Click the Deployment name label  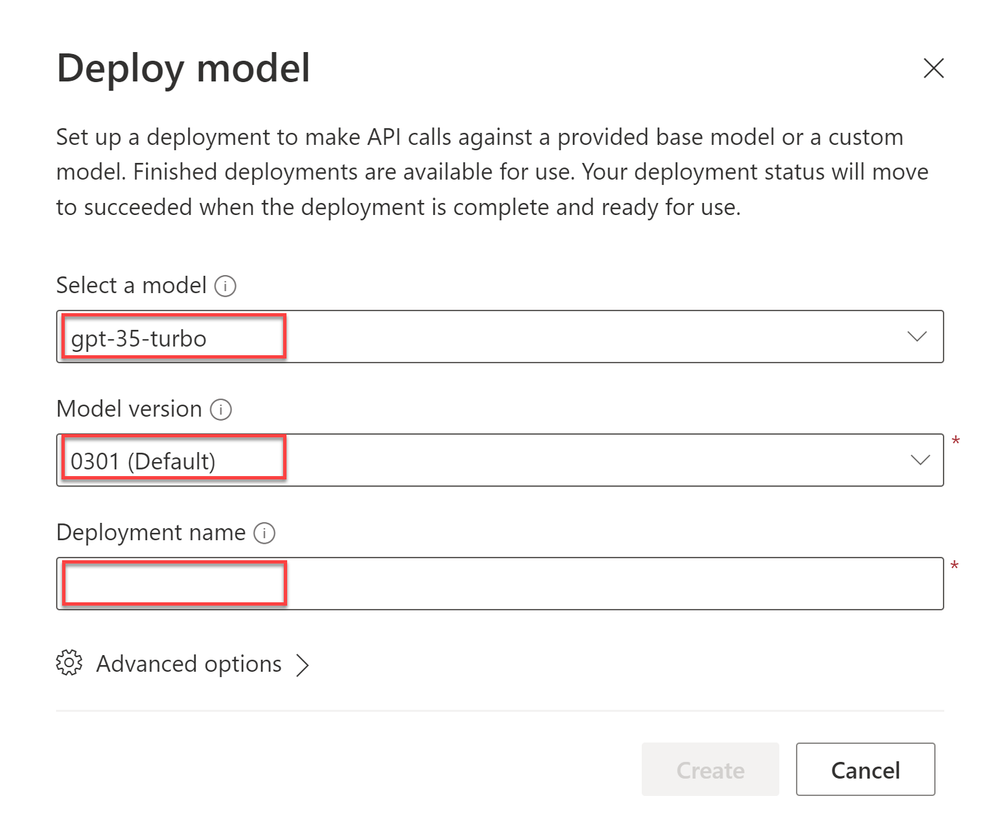[x=151, y=533]
